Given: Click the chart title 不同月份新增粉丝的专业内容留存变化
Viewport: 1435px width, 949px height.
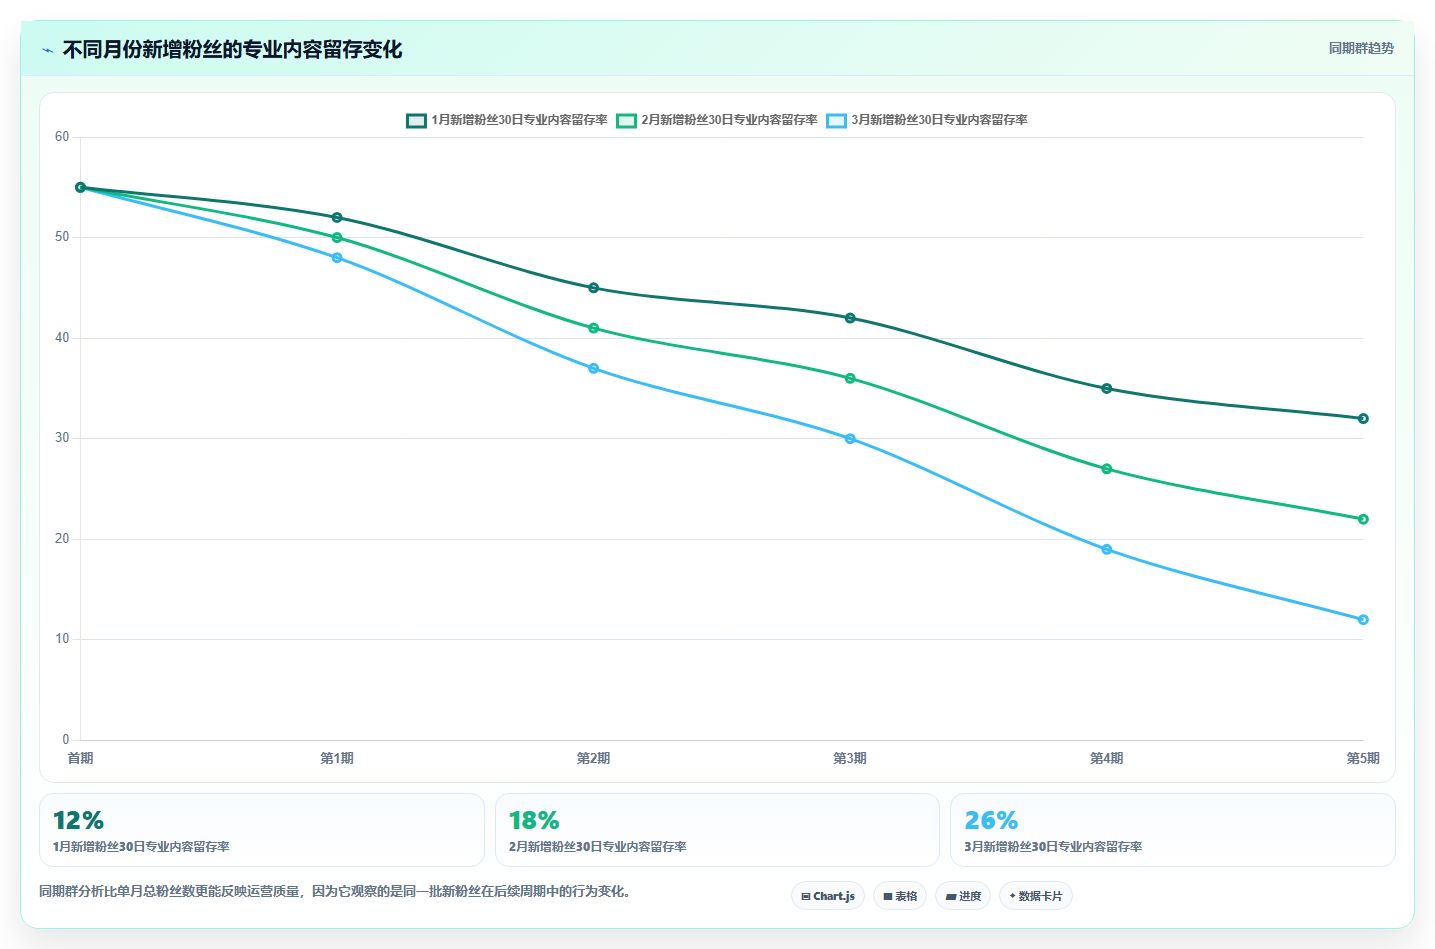Looking at the screenshot, I should [x=232, y=49].
